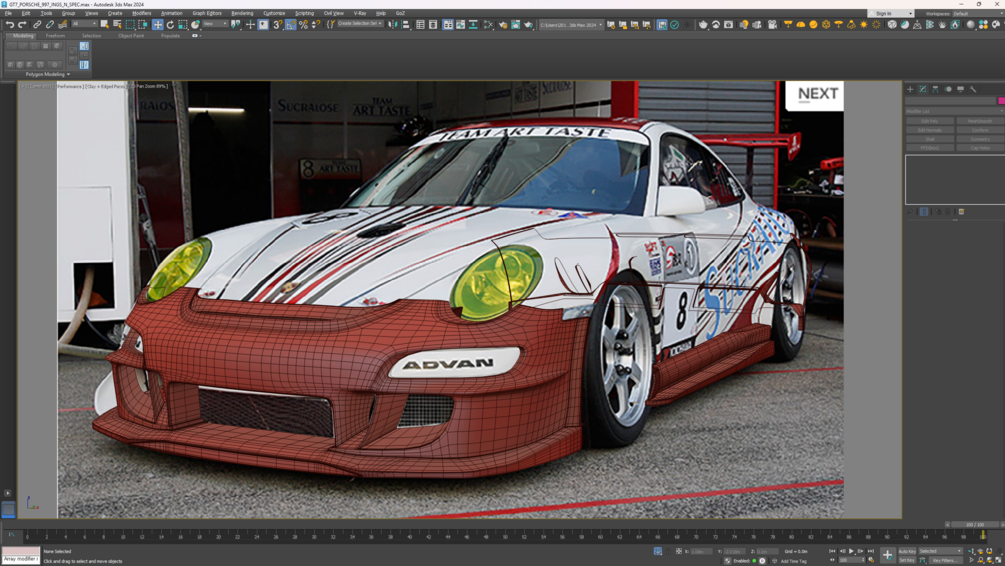Click the Undo arrow icon
Image resolution: width=1005 pixels, height=566 pixels.
(10, 24)
